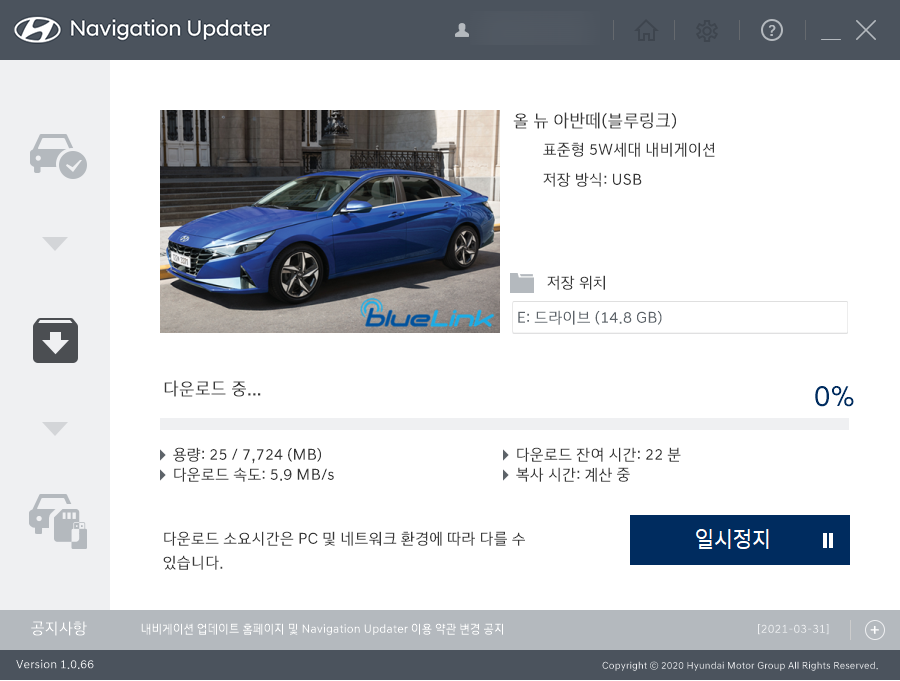Expand notices with the plus icon

click(875, 630)
